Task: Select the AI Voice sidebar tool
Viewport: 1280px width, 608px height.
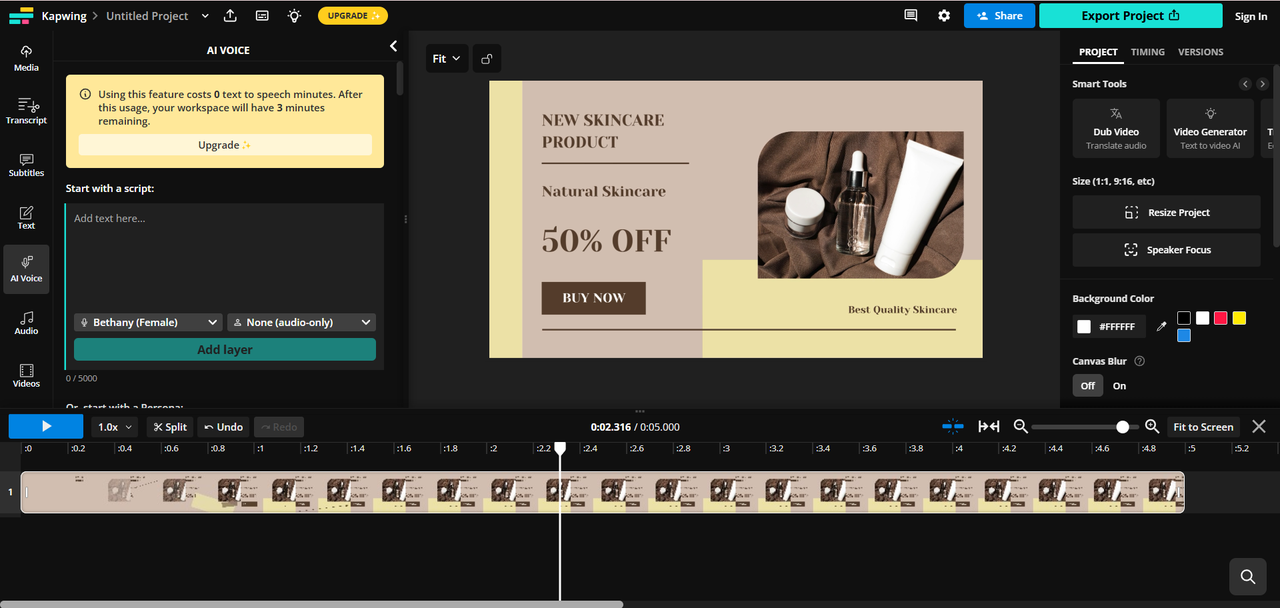Action: [26, 270]
